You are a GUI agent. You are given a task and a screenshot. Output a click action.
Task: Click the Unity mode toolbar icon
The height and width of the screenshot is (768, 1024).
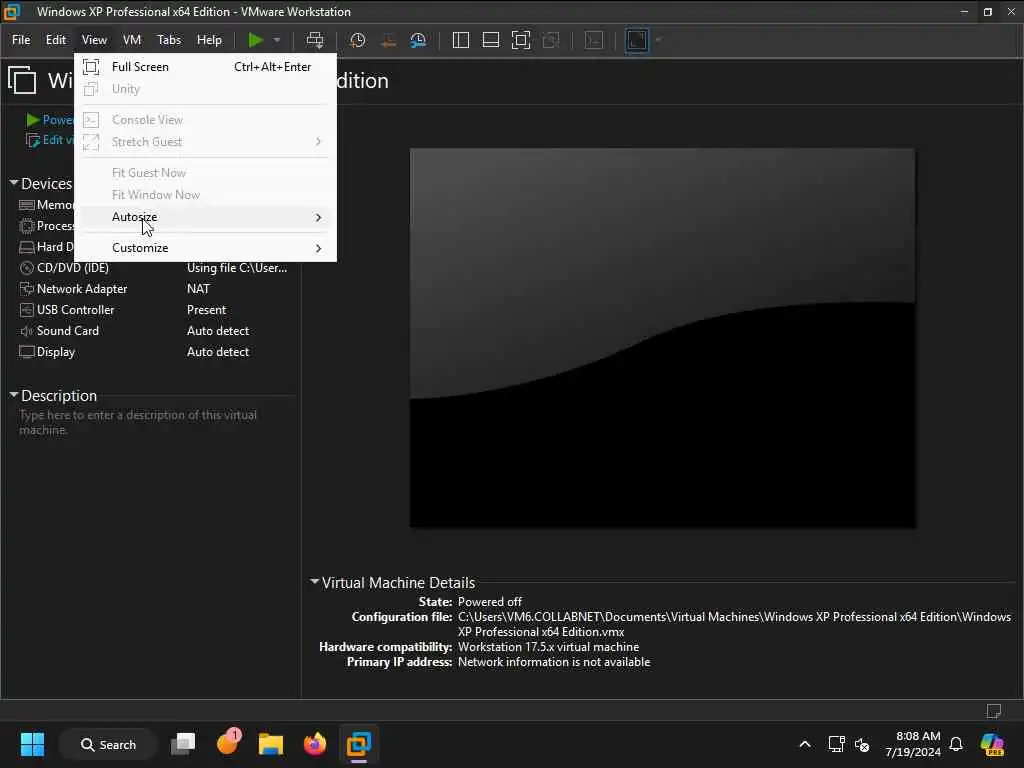(551, 40)
